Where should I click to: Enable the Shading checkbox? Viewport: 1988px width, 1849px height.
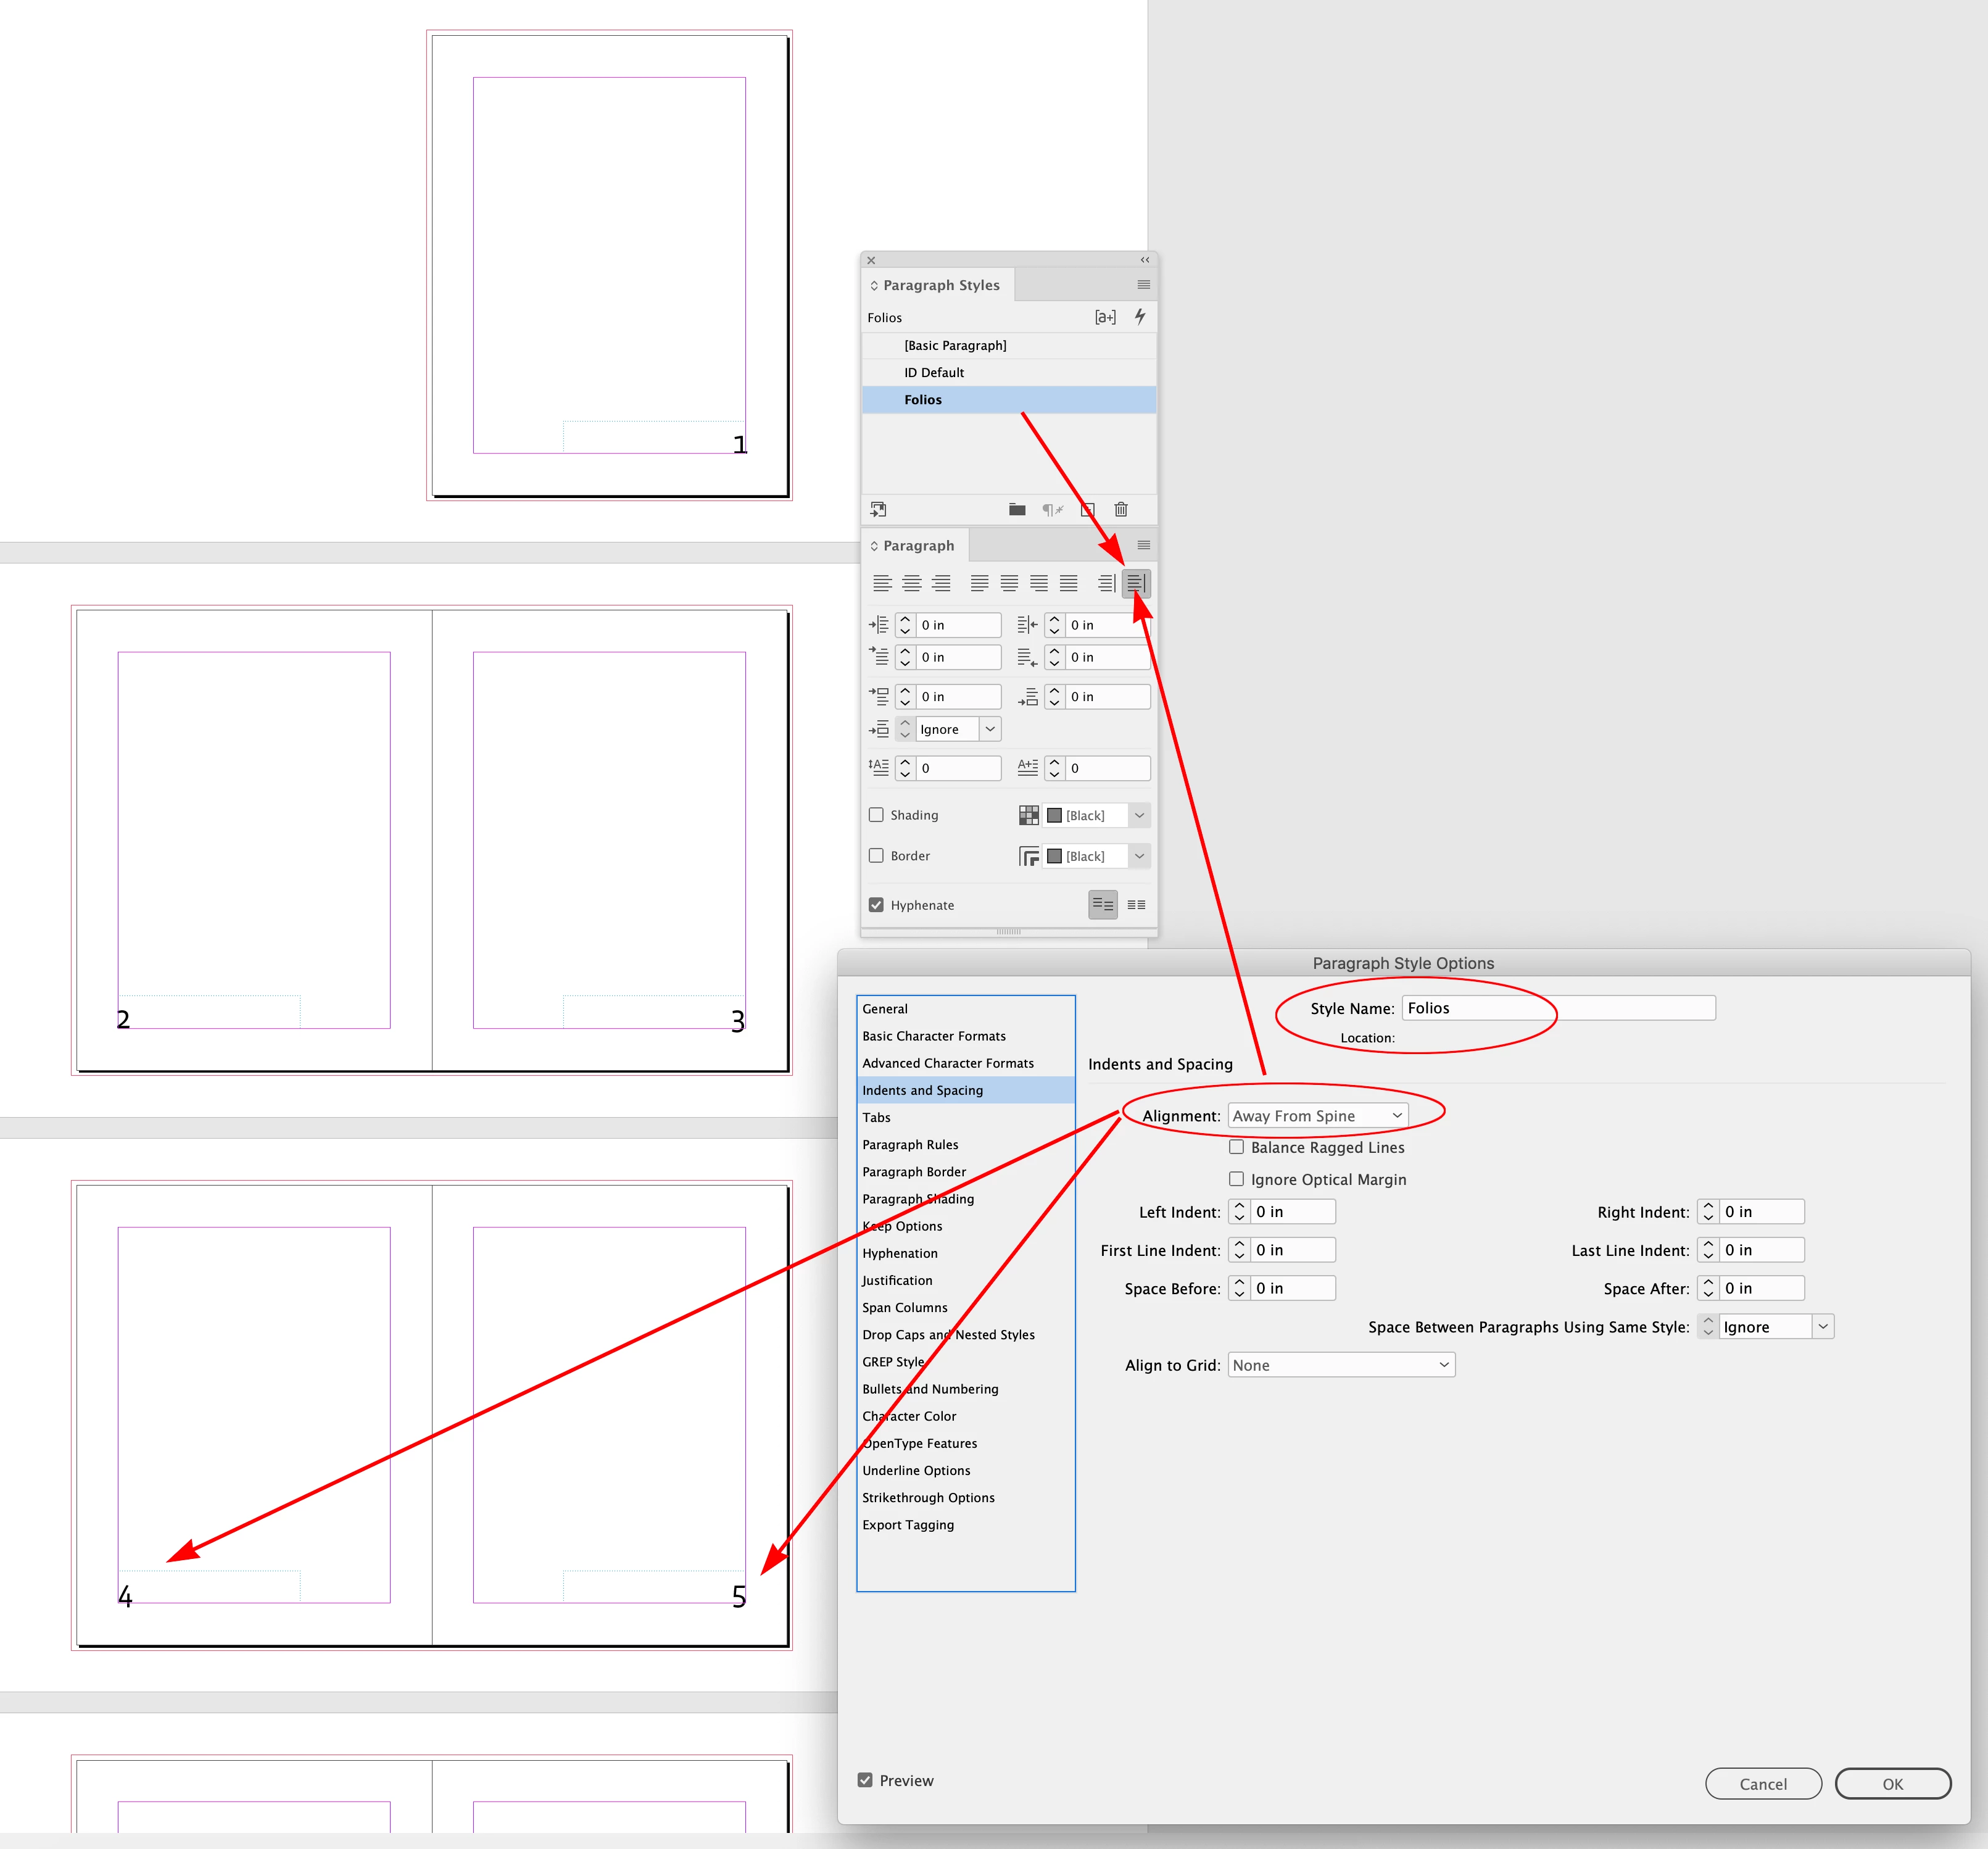876,815
